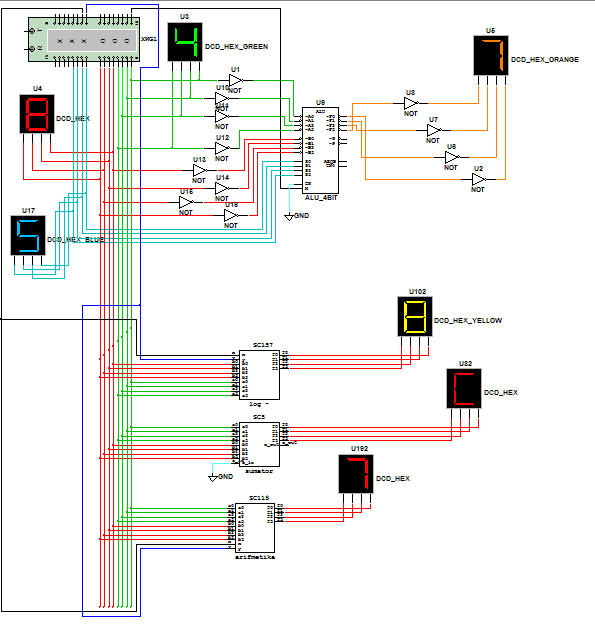Click the DCD_HEX label next to U4
Screen dimensions: 595x628
pos(73,119)
